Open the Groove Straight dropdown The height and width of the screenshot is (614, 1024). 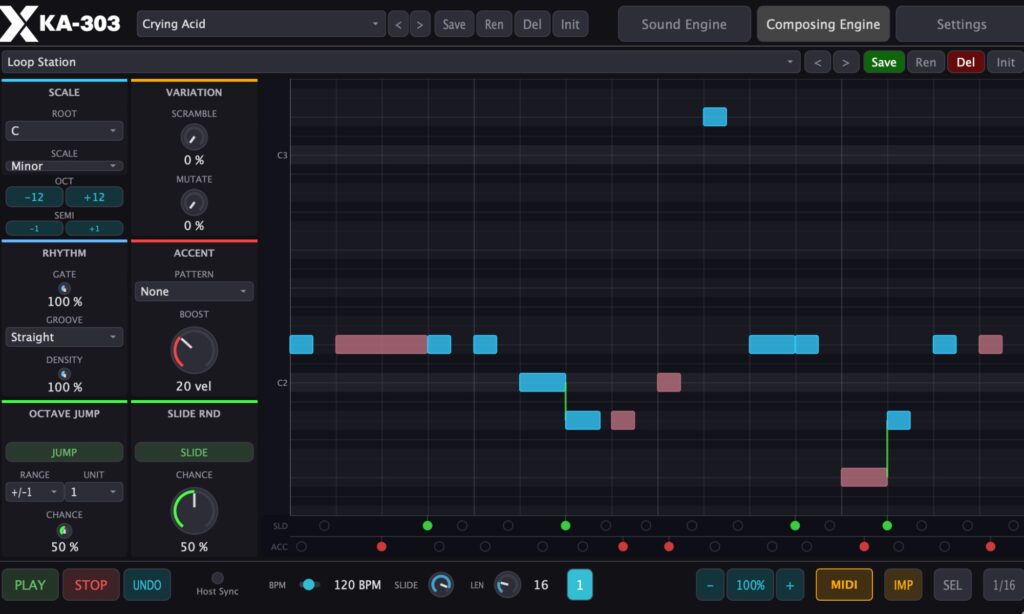pyautogui.click(x=64, y=337)
